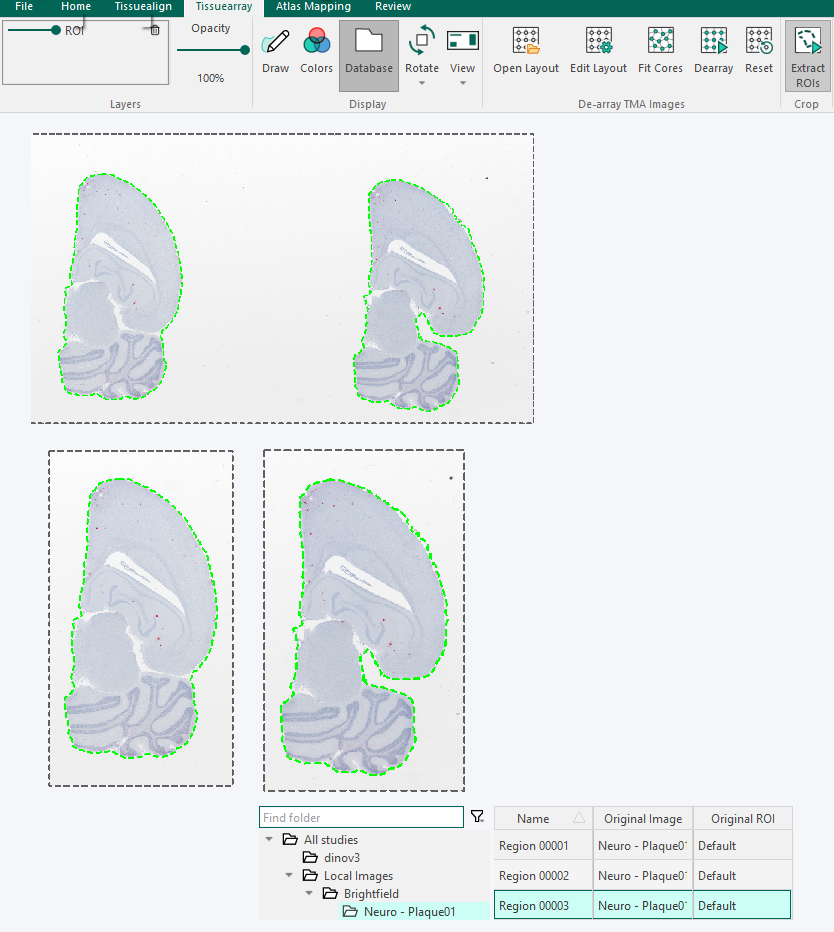Open the Colors tool
This screenshot has height=932, width=834.
(x=316, y=52)
